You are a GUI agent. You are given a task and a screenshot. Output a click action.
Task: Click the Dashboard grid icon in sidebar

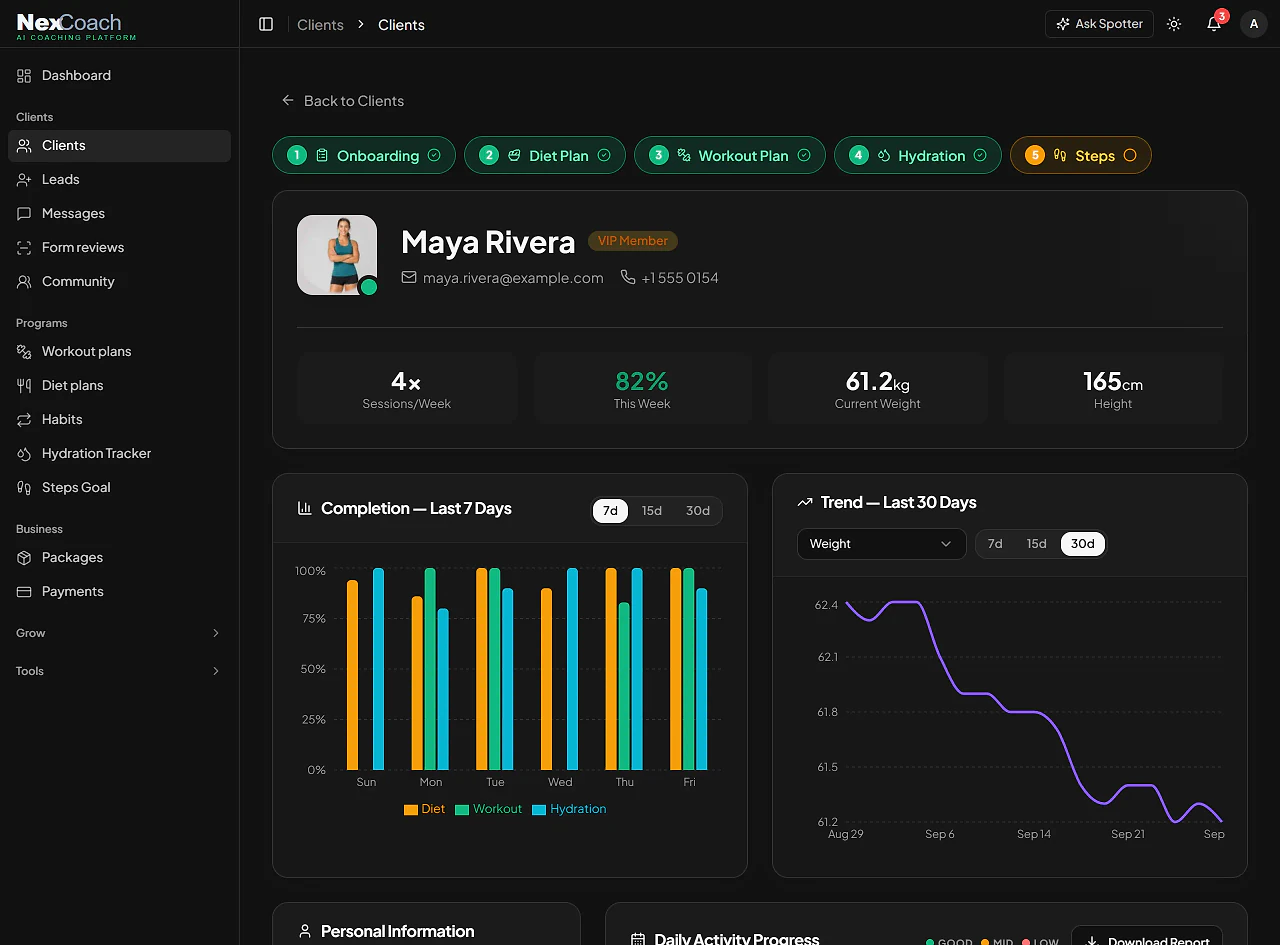click(24, 75)
